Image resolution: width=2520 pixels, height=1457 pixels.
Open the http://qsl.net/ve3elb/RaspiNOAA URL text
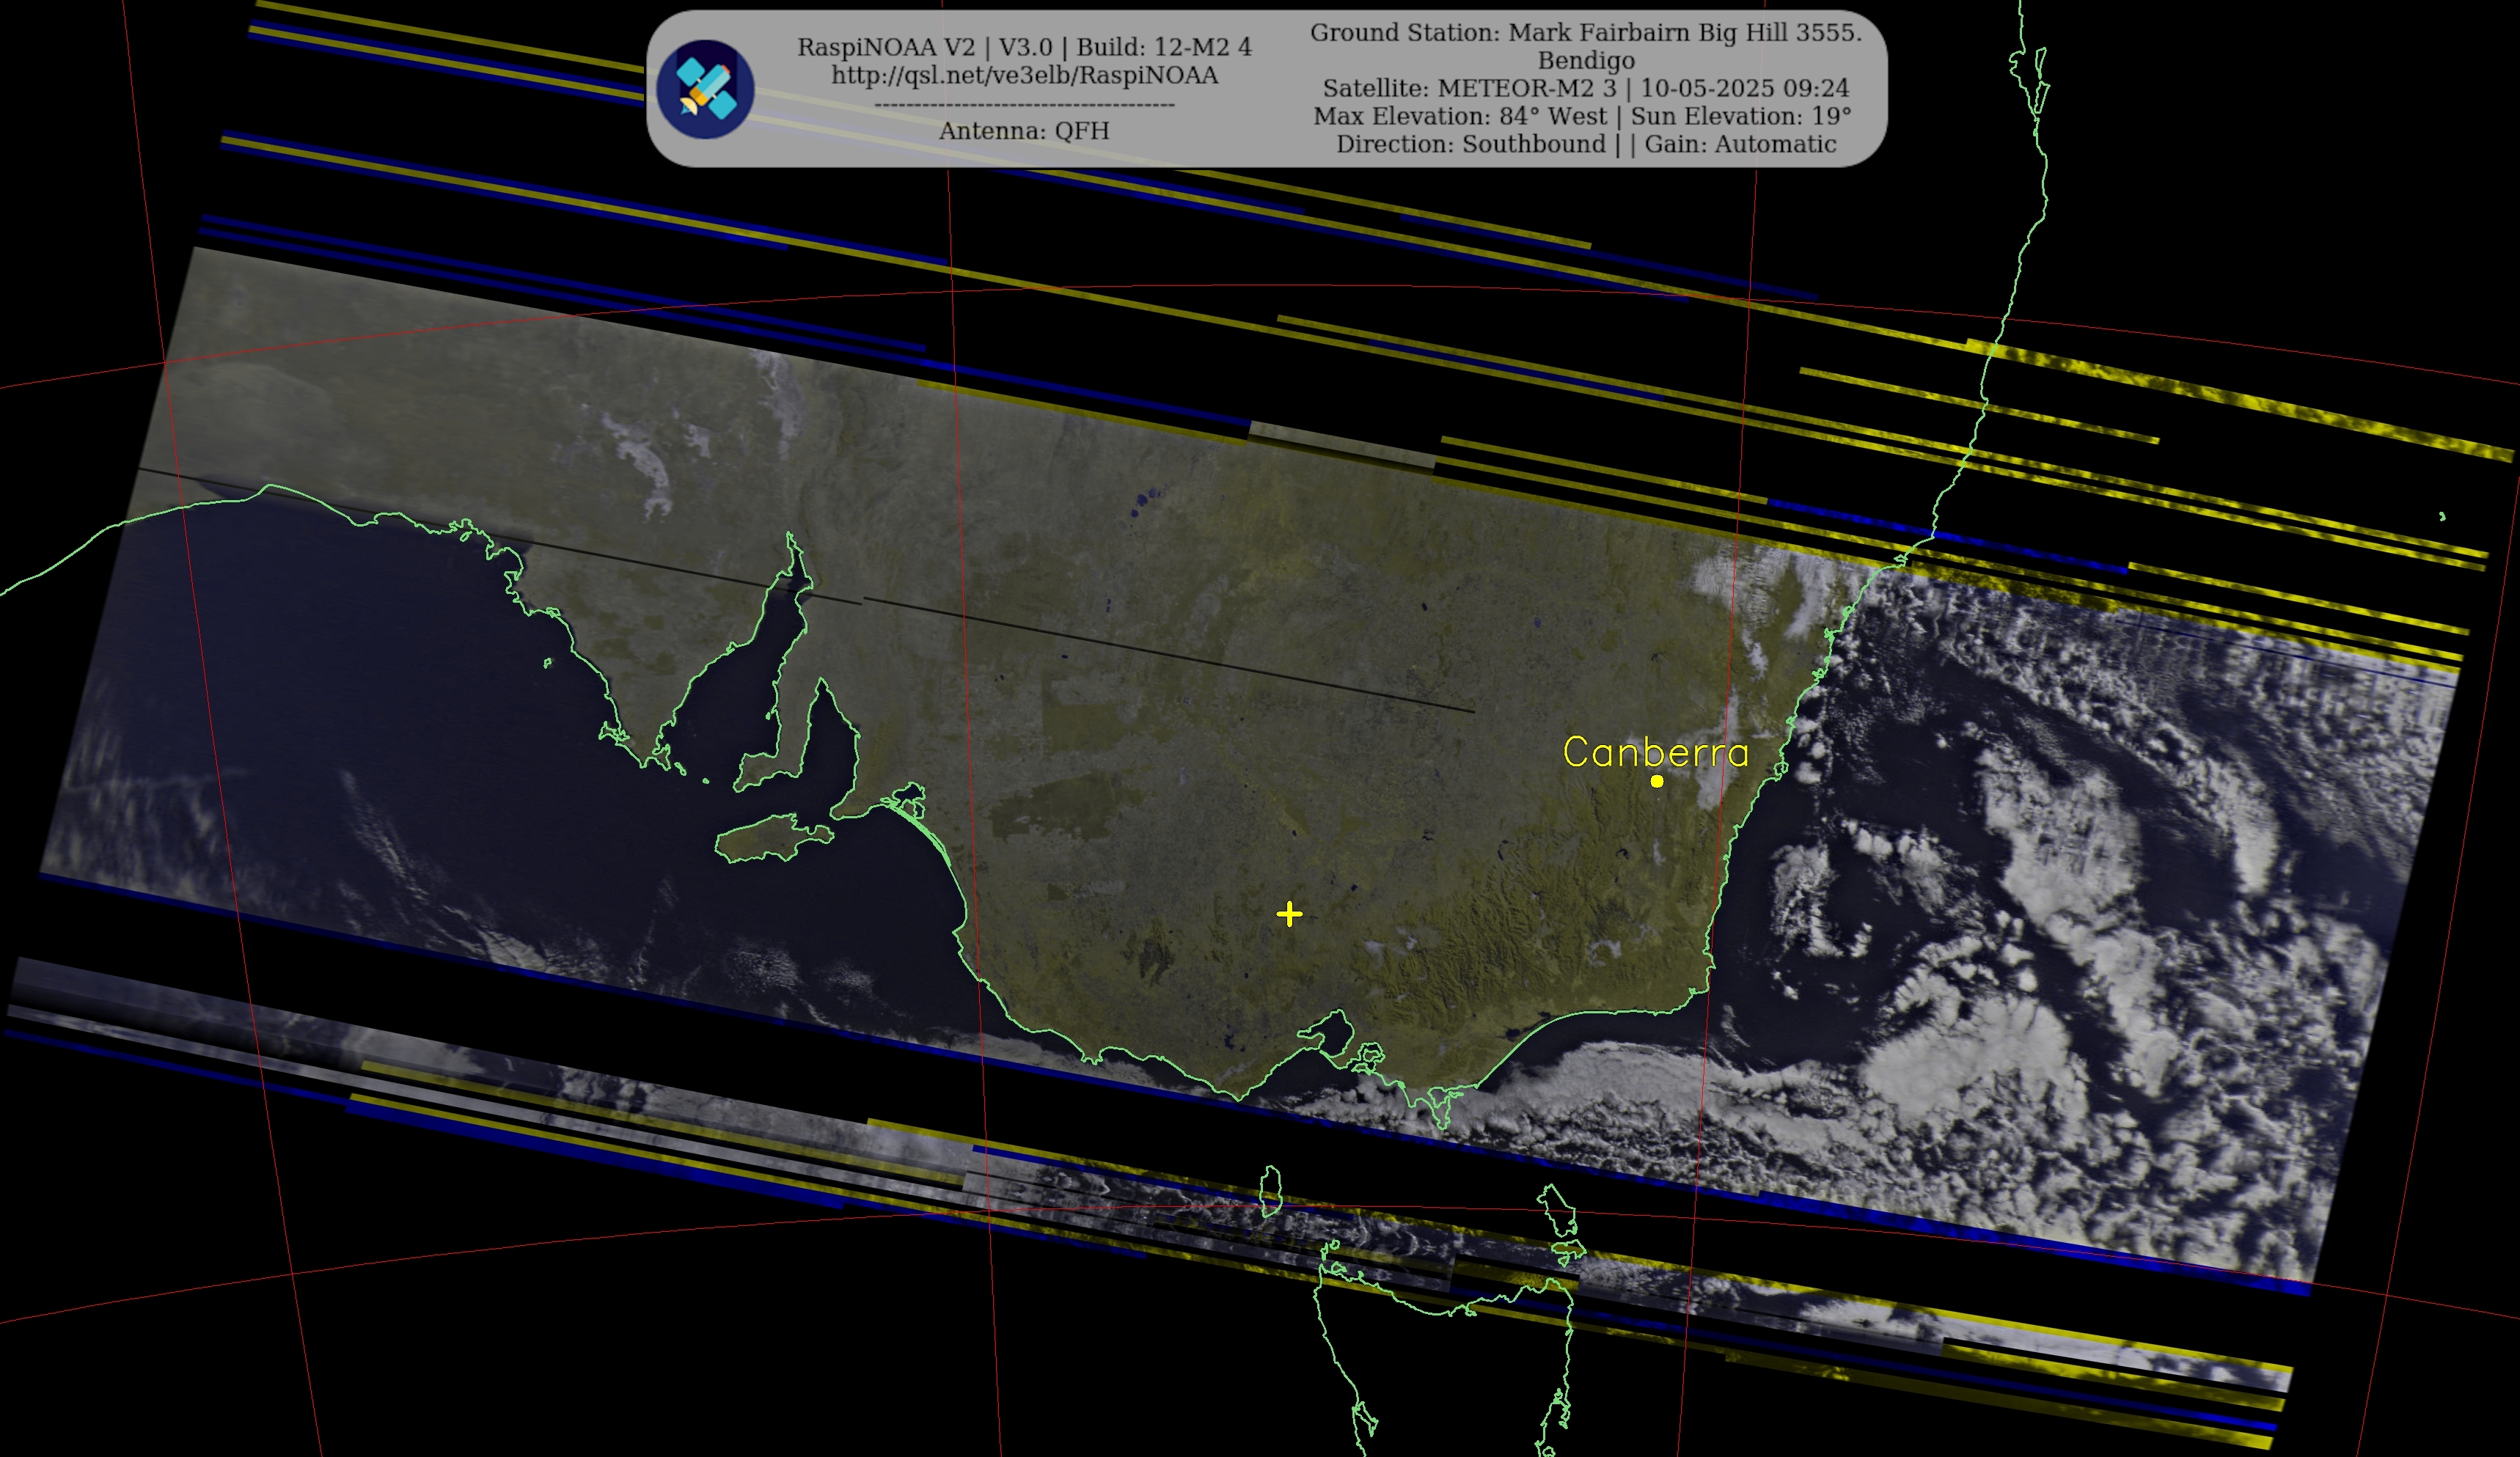[x=1025, y=76]
